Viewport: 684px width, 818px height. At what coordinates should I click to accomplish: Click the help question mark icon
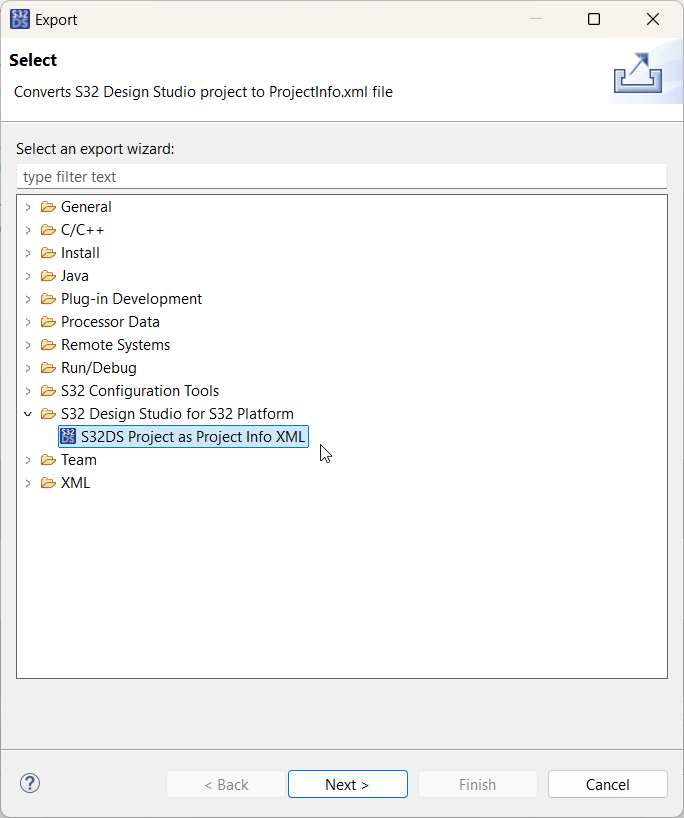click(x=30, y=783)
